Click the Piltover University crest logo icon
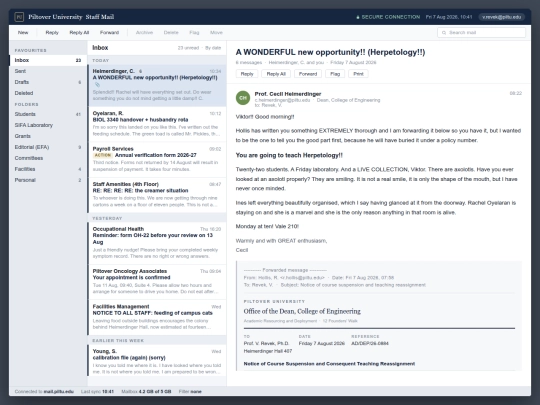 coord(19,17)
